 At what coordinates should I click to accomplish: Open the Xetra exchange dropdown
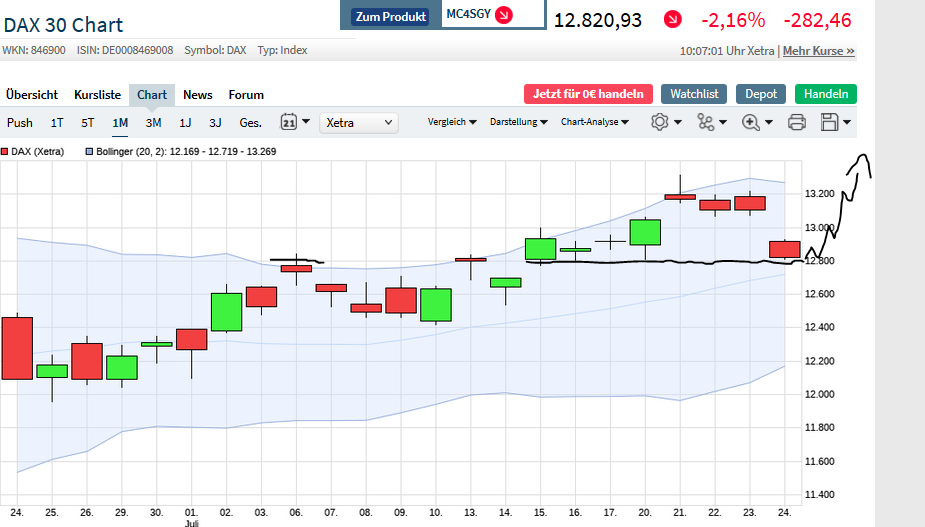[359, 123]
